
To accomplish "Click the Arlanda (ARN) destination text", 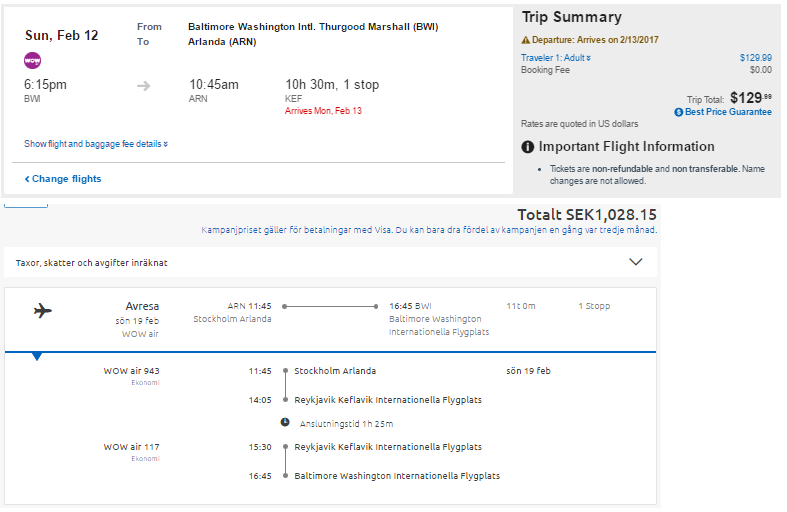I will [x=222, y=42].
